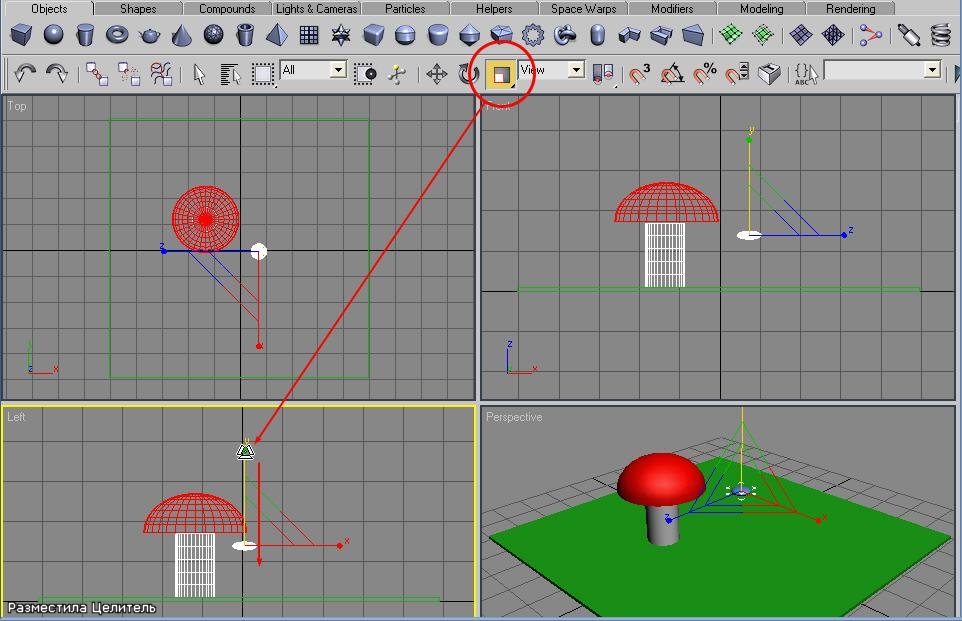Select the C-Ext extrusion icon
Screen dimensions: 962x621
click(x=661, y=35)
